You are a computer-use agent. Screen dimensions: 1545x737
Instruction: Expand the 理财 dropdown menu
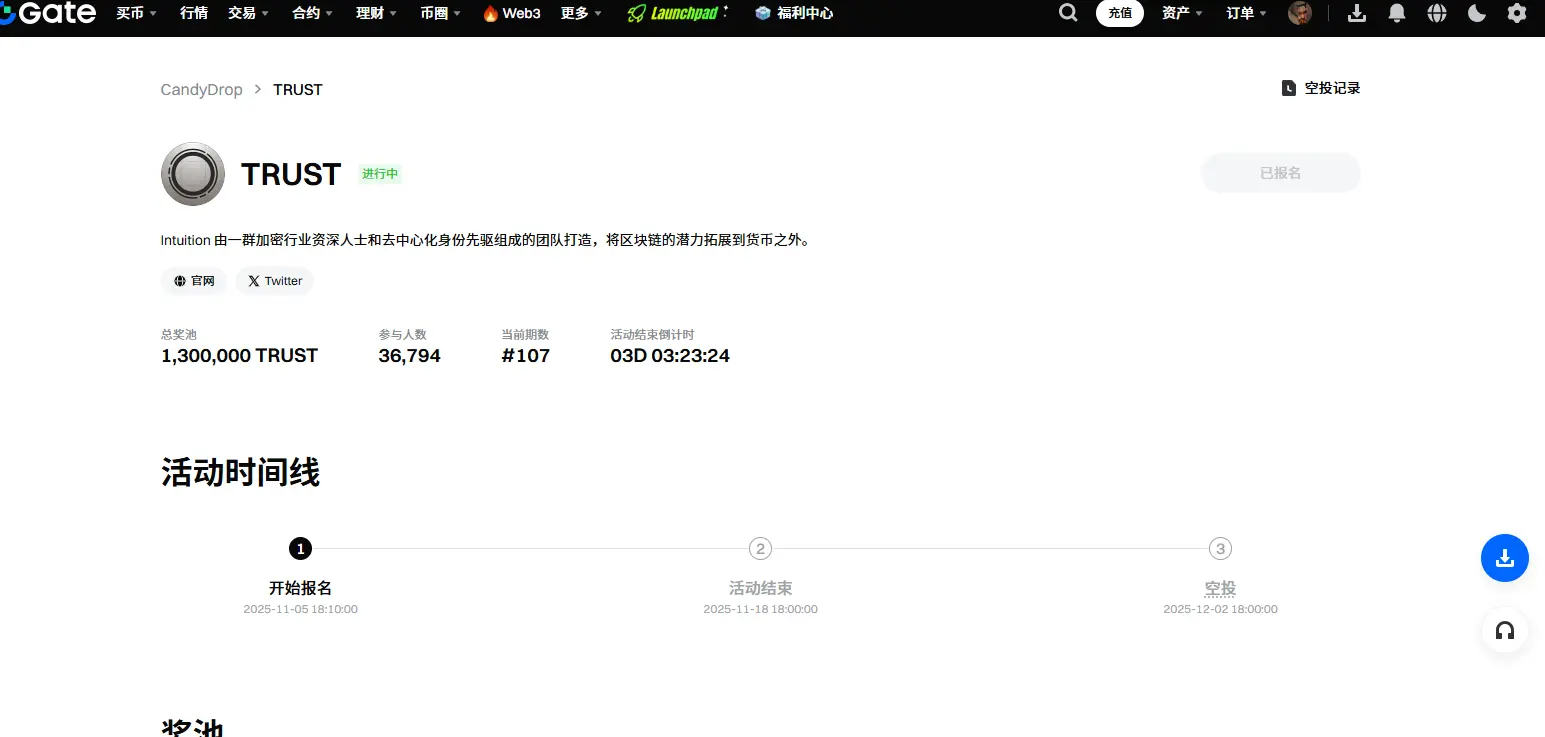[377, 13]
